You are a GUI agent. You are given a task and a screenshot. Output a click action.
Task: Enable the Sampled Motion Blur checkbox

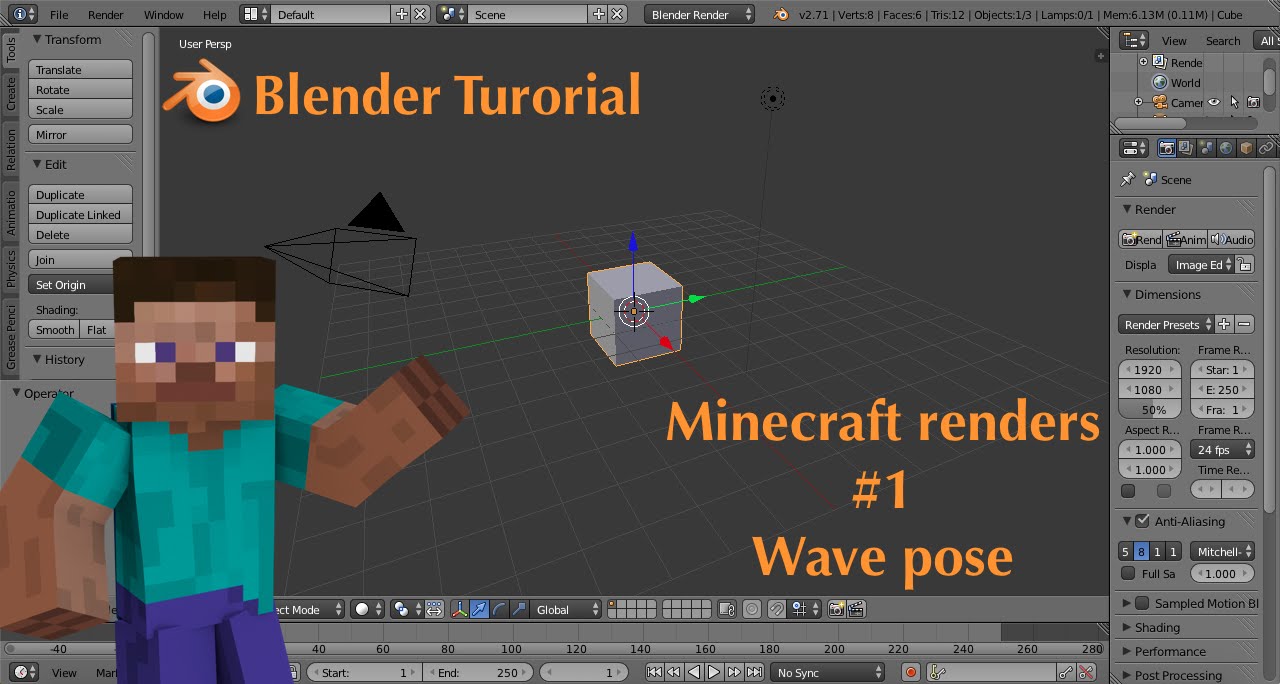point(1142,603)
